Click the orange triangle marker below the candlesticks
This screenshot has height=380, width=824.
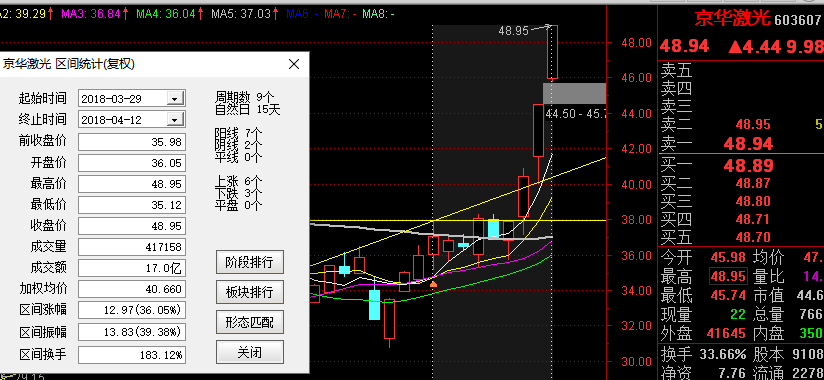tap(434, 284)
